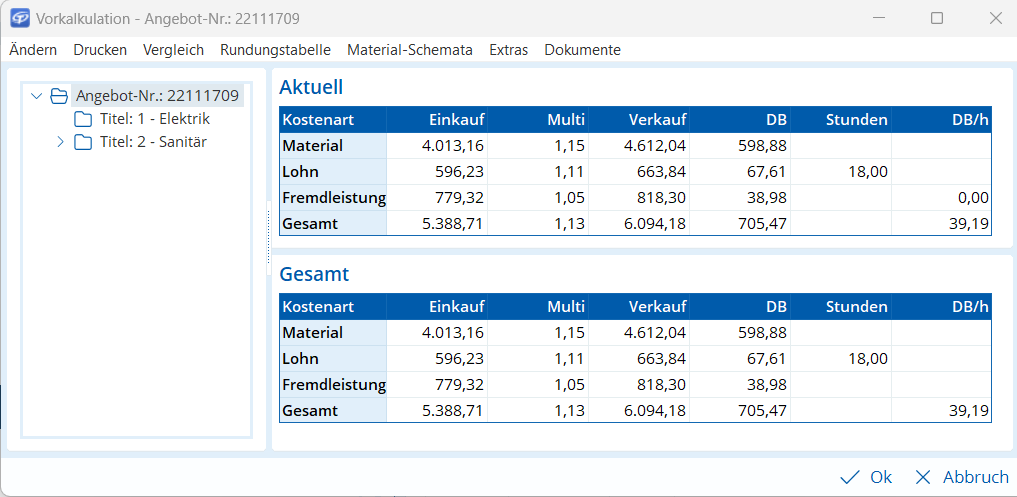Click Material Multi value 1,15 in Aktuell table
The height and width of the screenshot is (497, 1017).
coord(567,146)
